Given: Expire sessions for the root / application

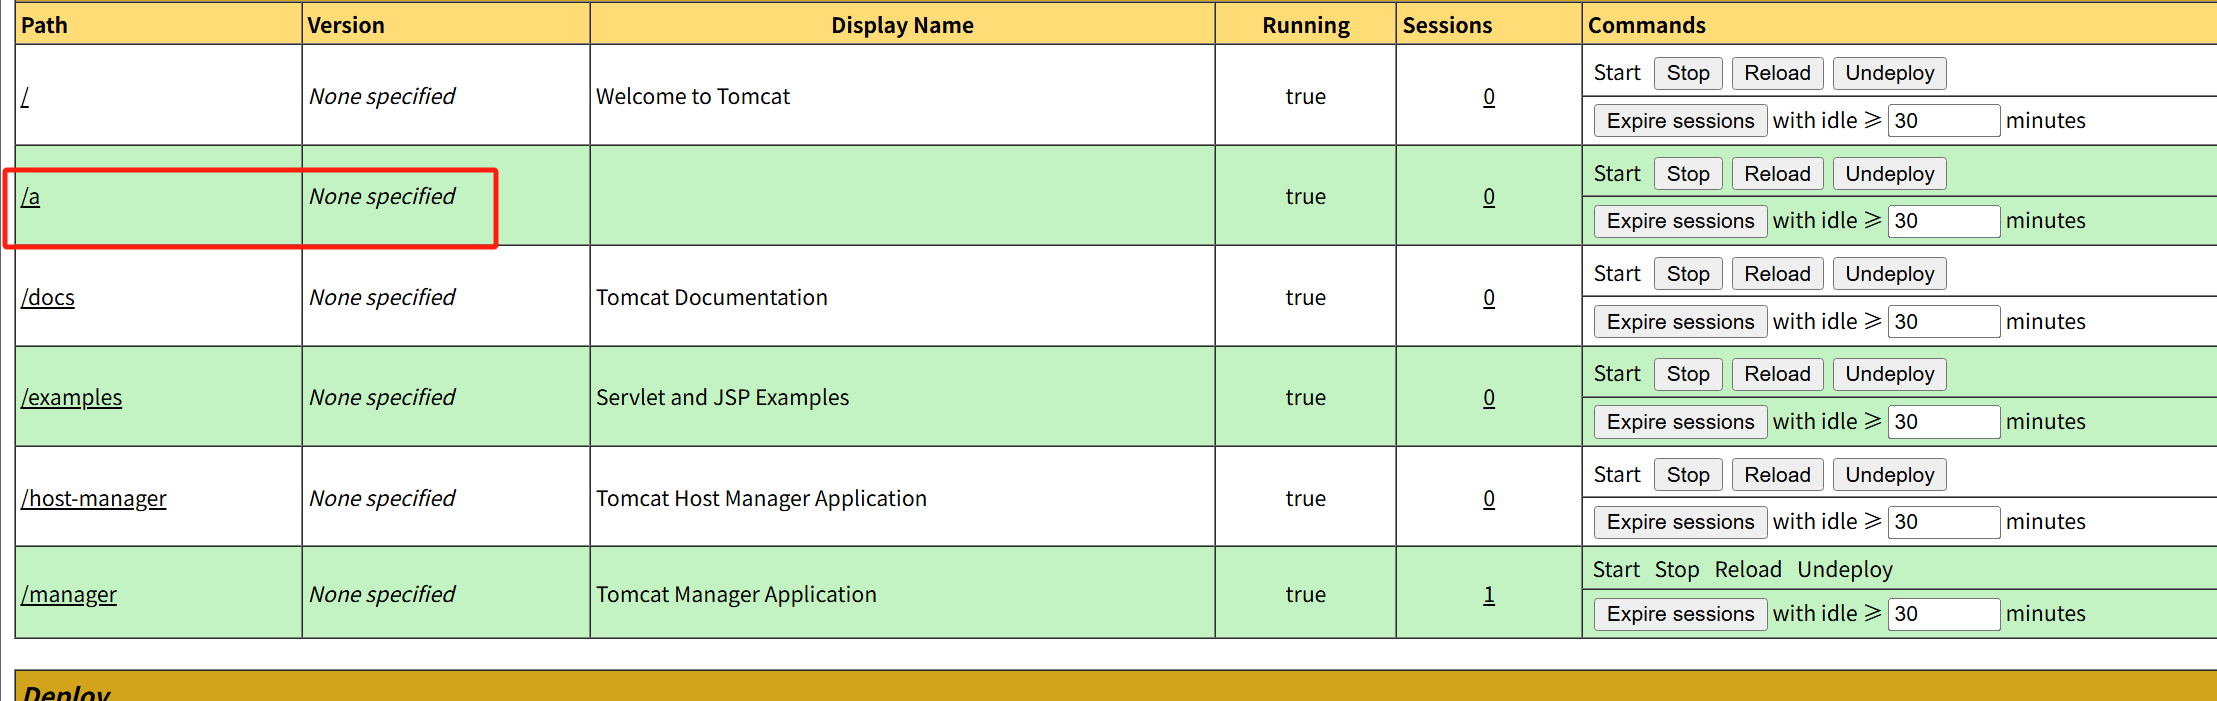Looking at the screenshot, I should 1680,121.
